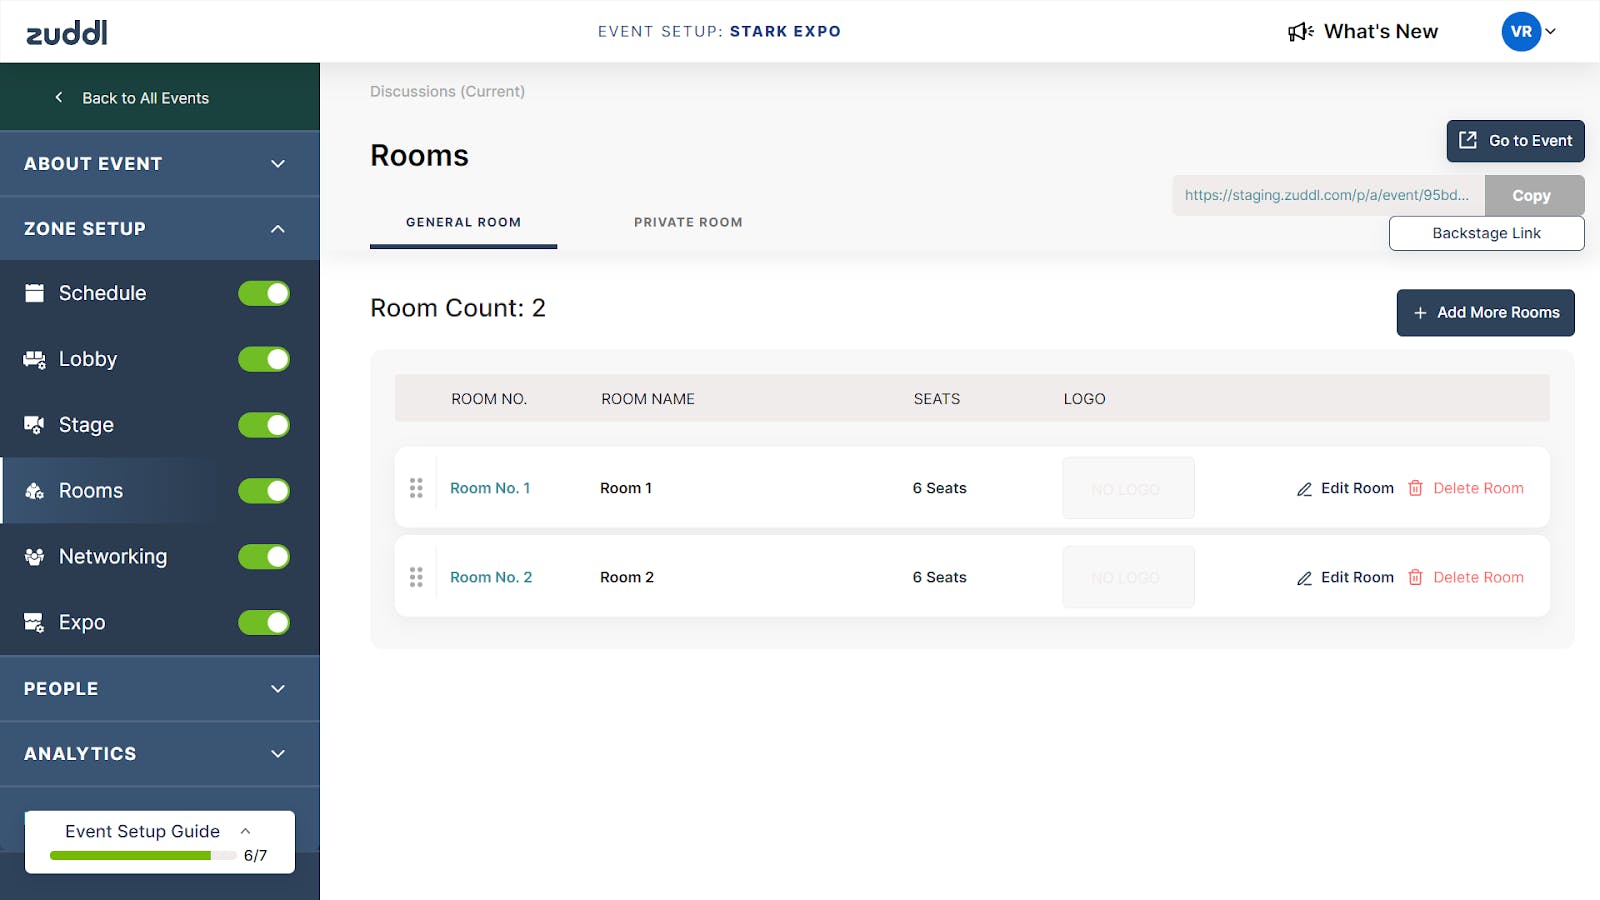Click Back to All Events link
Screen dimensions: 1600x900
[132, 98]
